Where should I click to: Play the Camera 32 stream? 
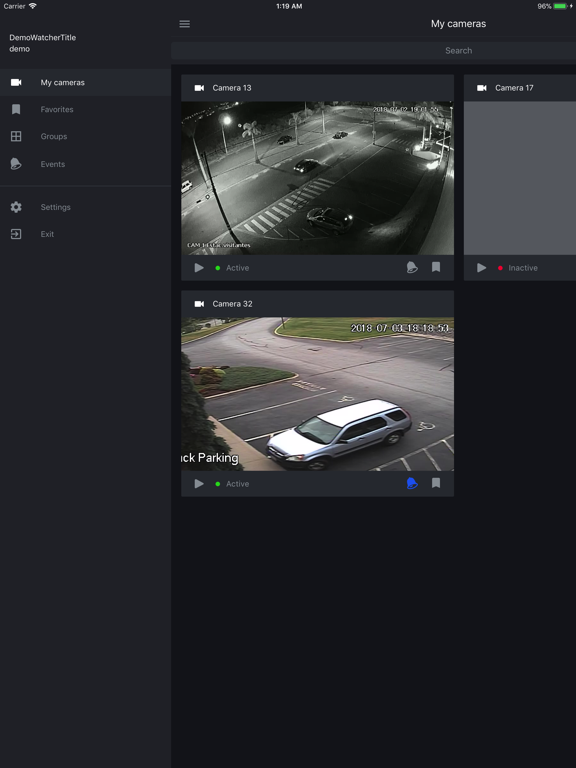(x=199, y=484)
